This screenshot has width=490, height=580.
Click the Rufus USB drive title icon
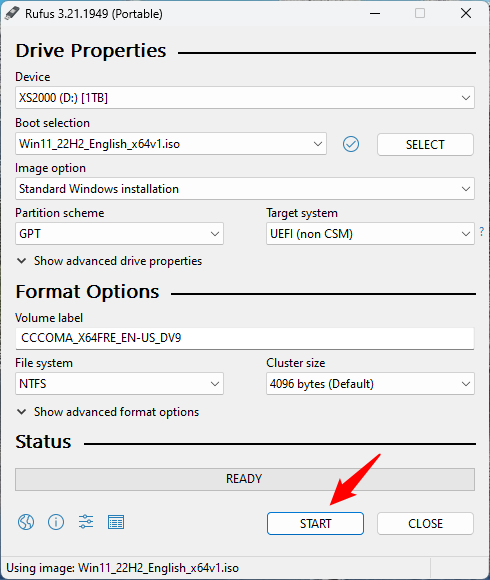point(12,13)
